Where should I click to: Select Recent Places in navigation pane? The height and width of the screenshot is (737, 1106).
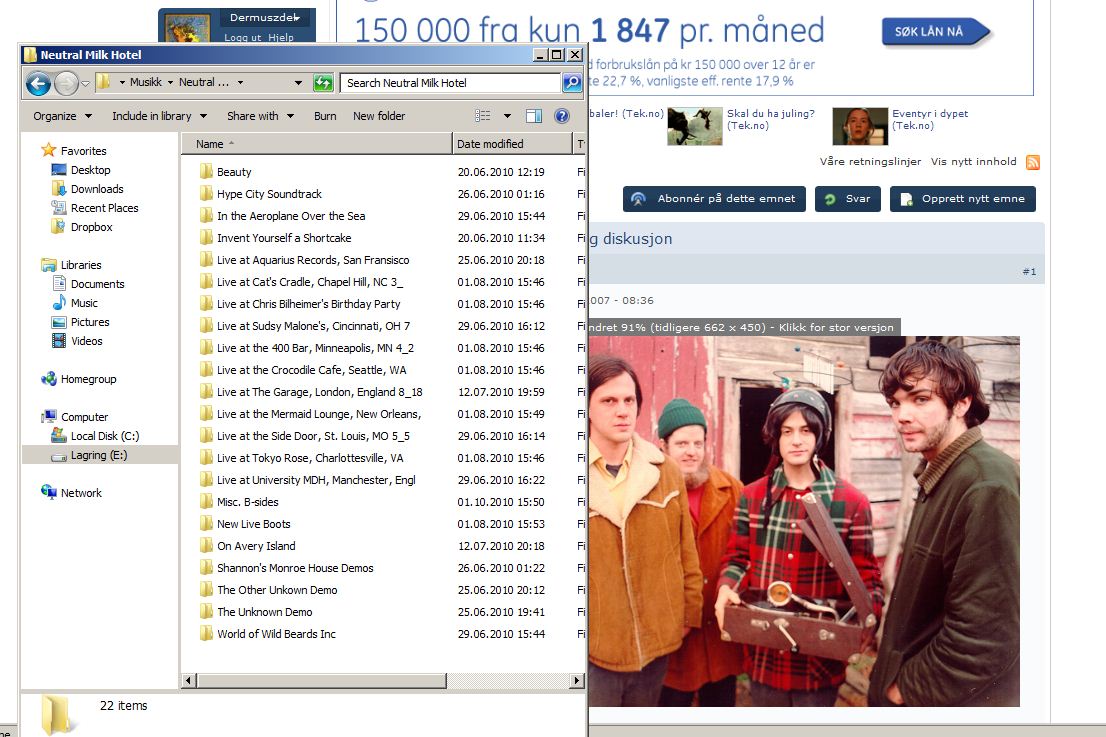click(x=104, y=208)
